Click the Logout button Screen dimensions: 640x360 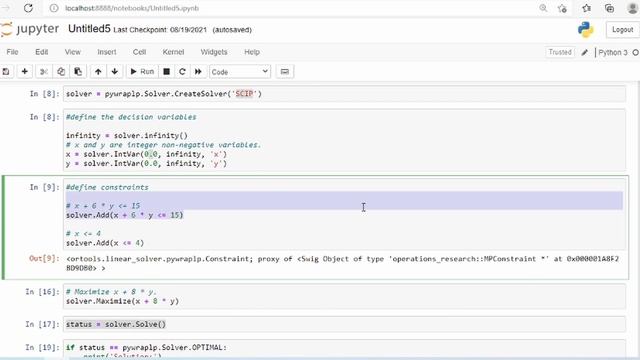point(622,30)
